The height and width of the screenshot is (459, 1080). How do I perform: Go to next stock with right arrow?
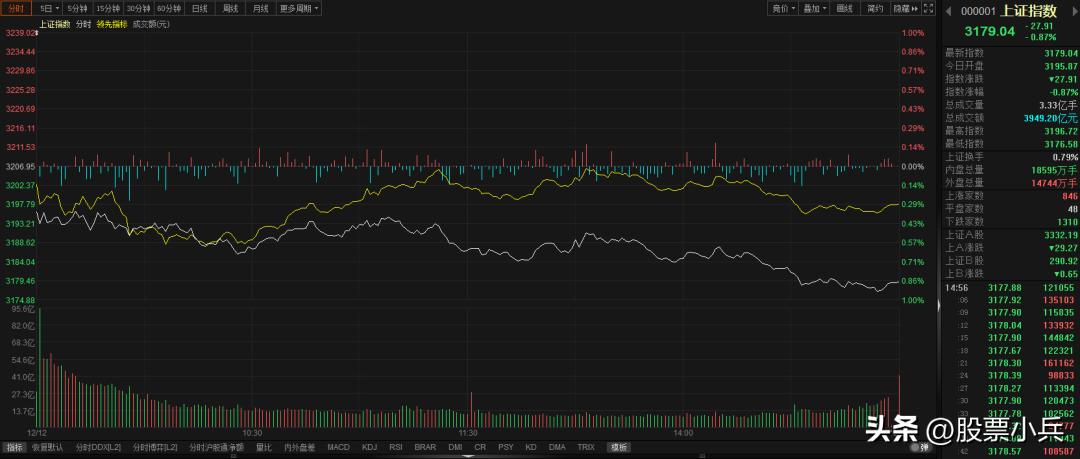[1073, 10]
